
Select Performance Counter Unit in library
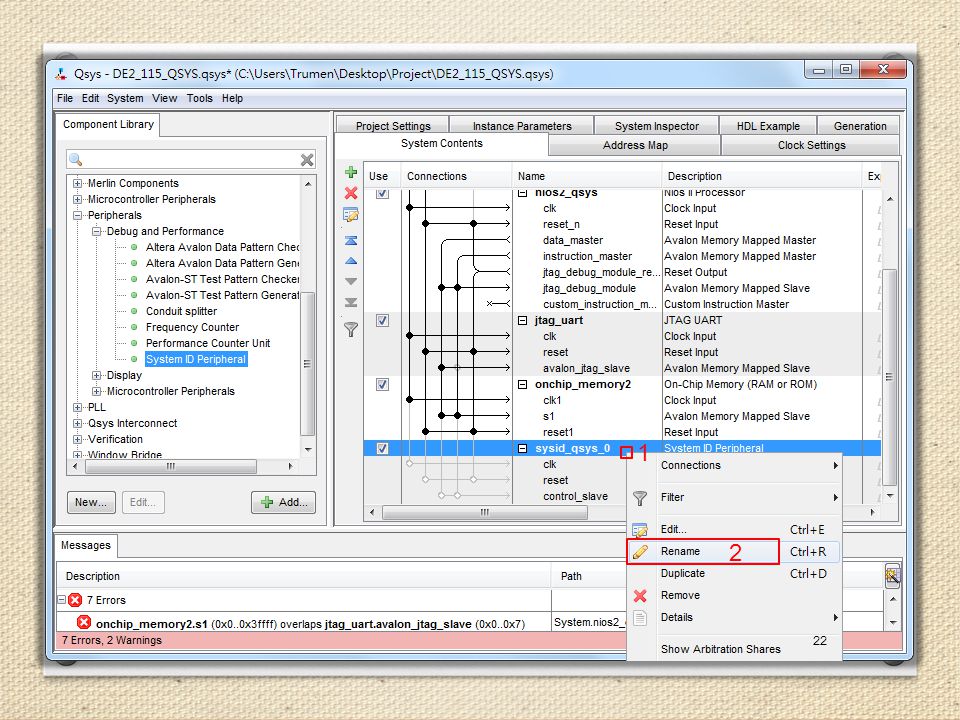[x=208, y=343]
